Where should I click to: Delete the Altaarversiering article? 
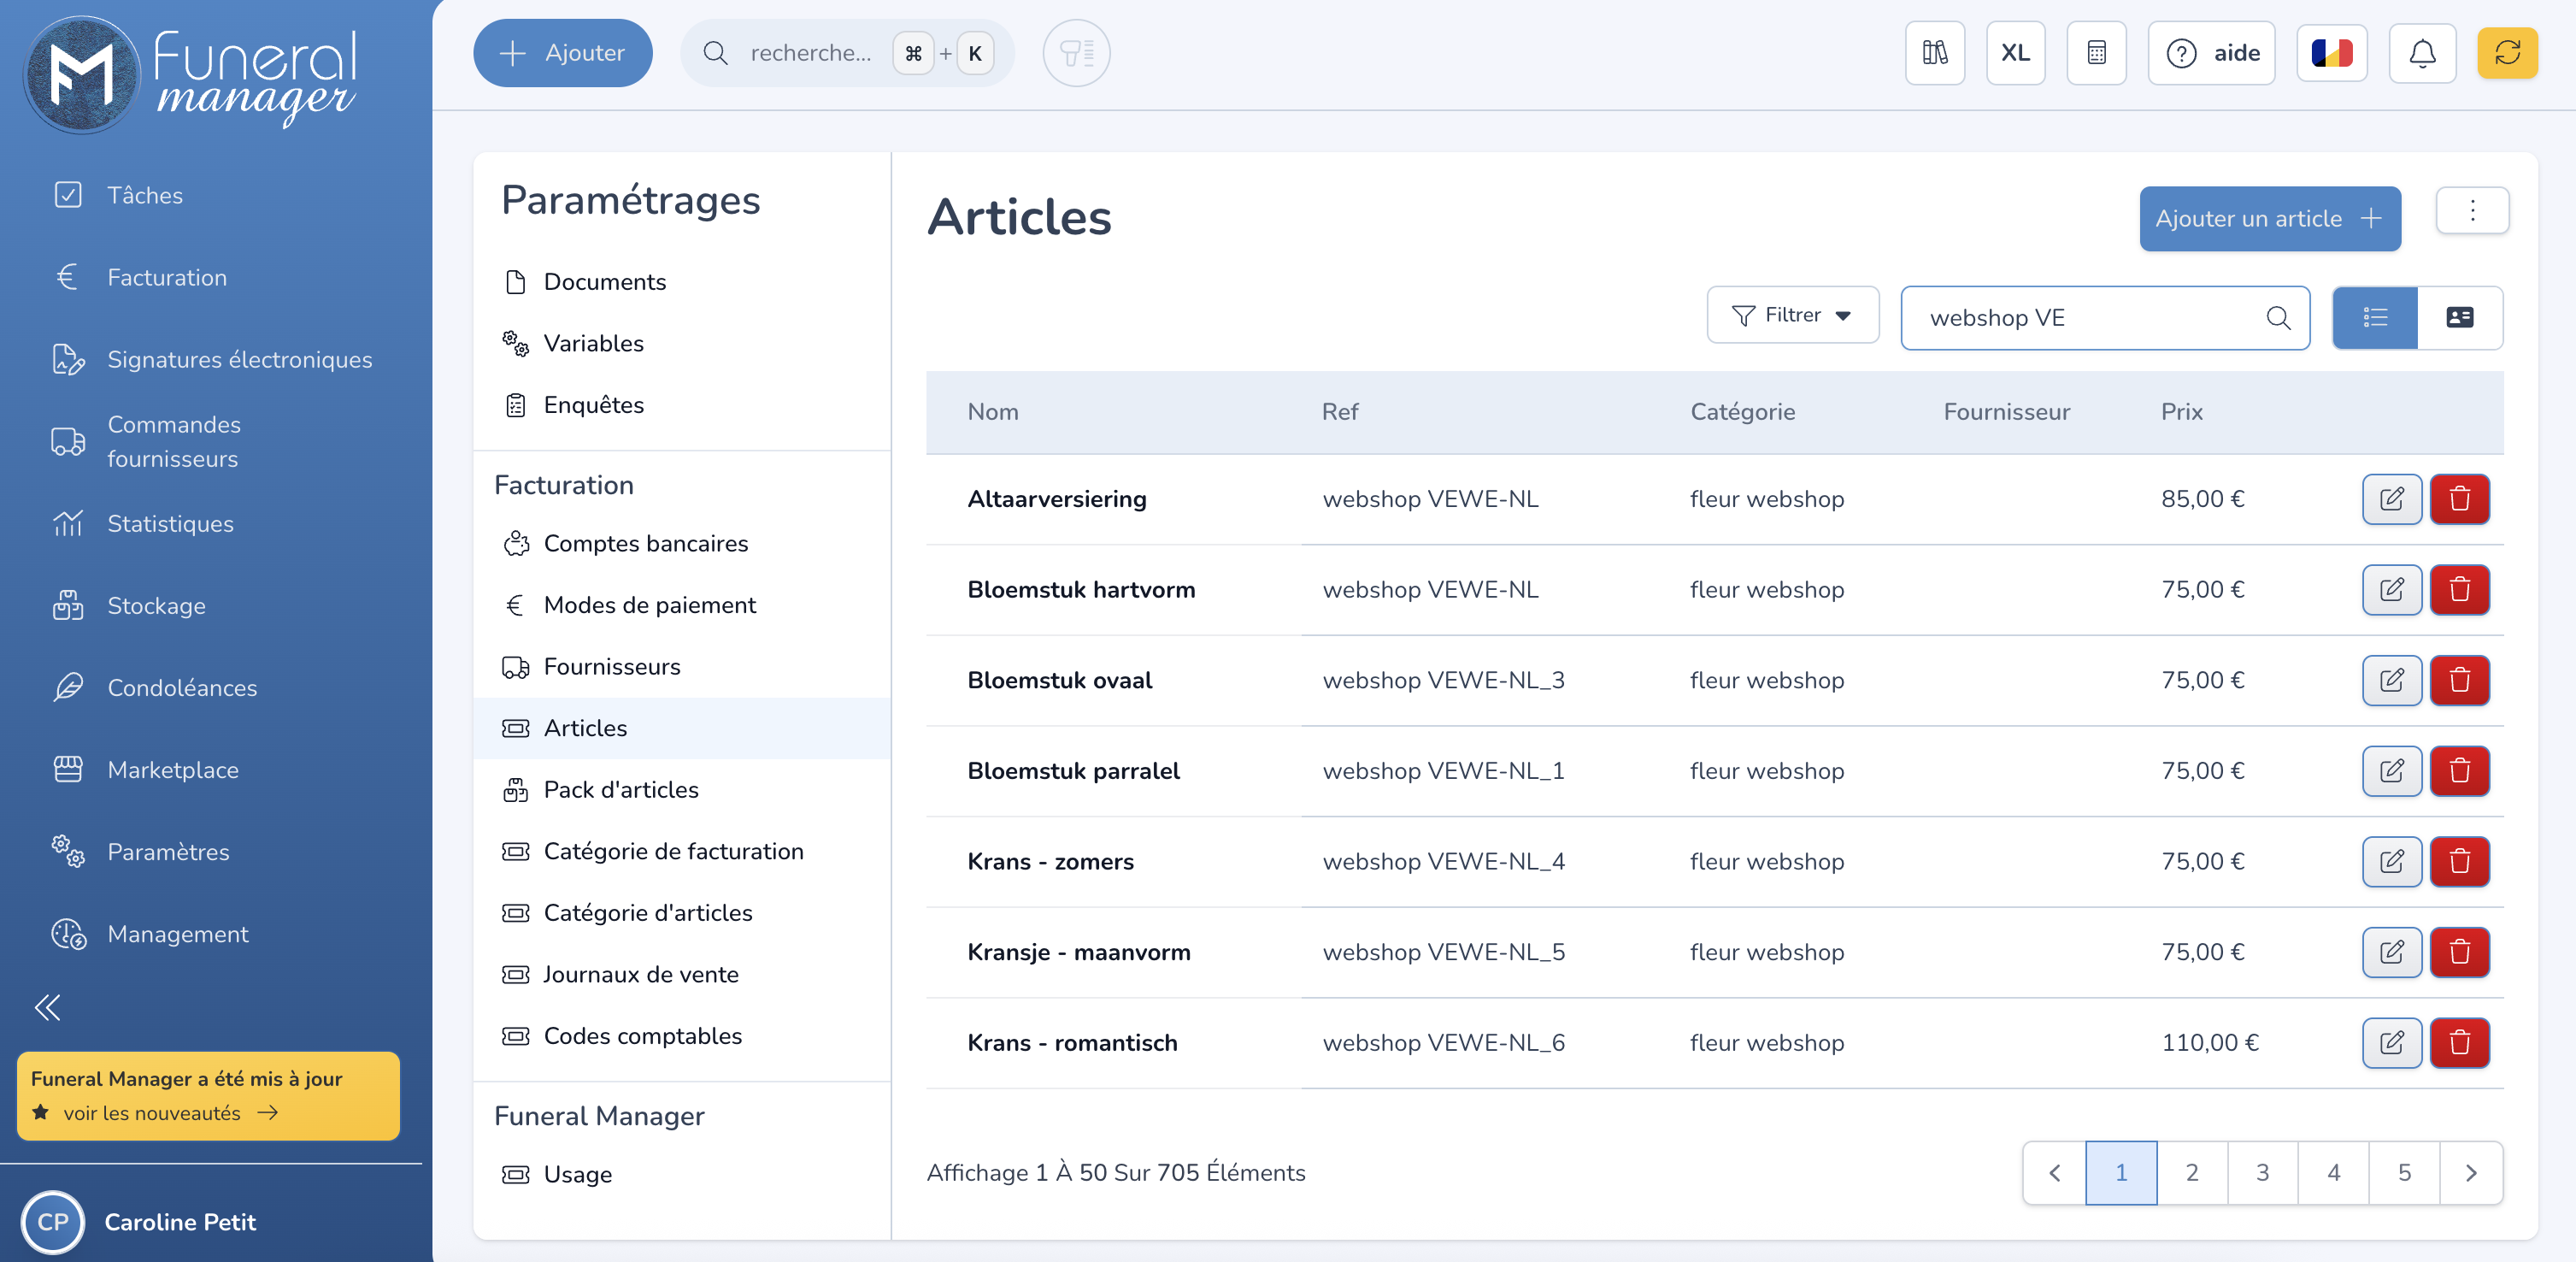click(2459, 499)
